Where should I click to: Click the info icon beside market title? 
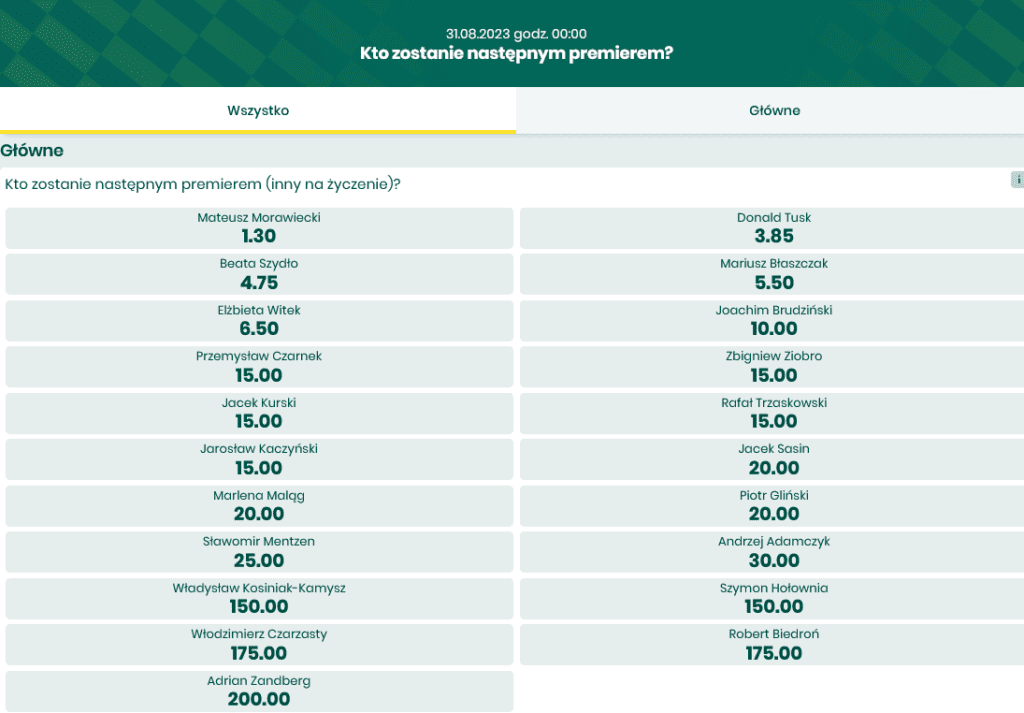[1017, 180]
